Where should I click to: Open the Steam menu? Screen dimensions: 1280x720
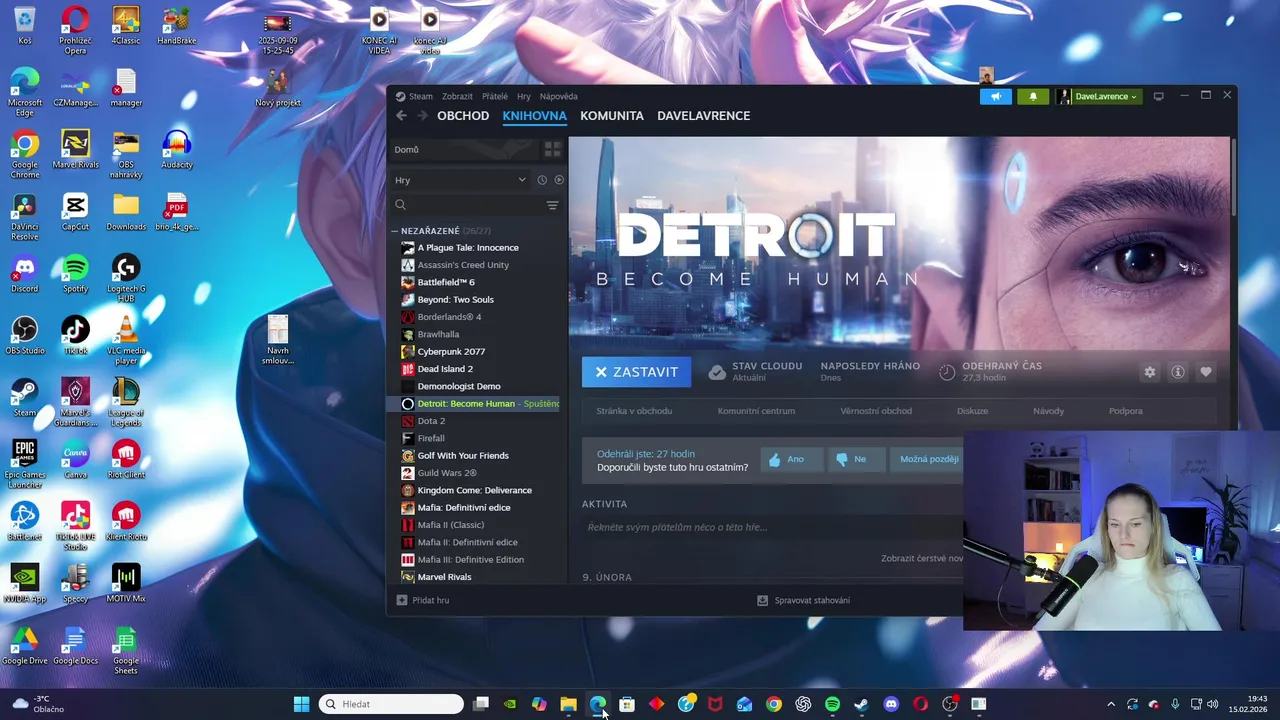coord(414,97)
